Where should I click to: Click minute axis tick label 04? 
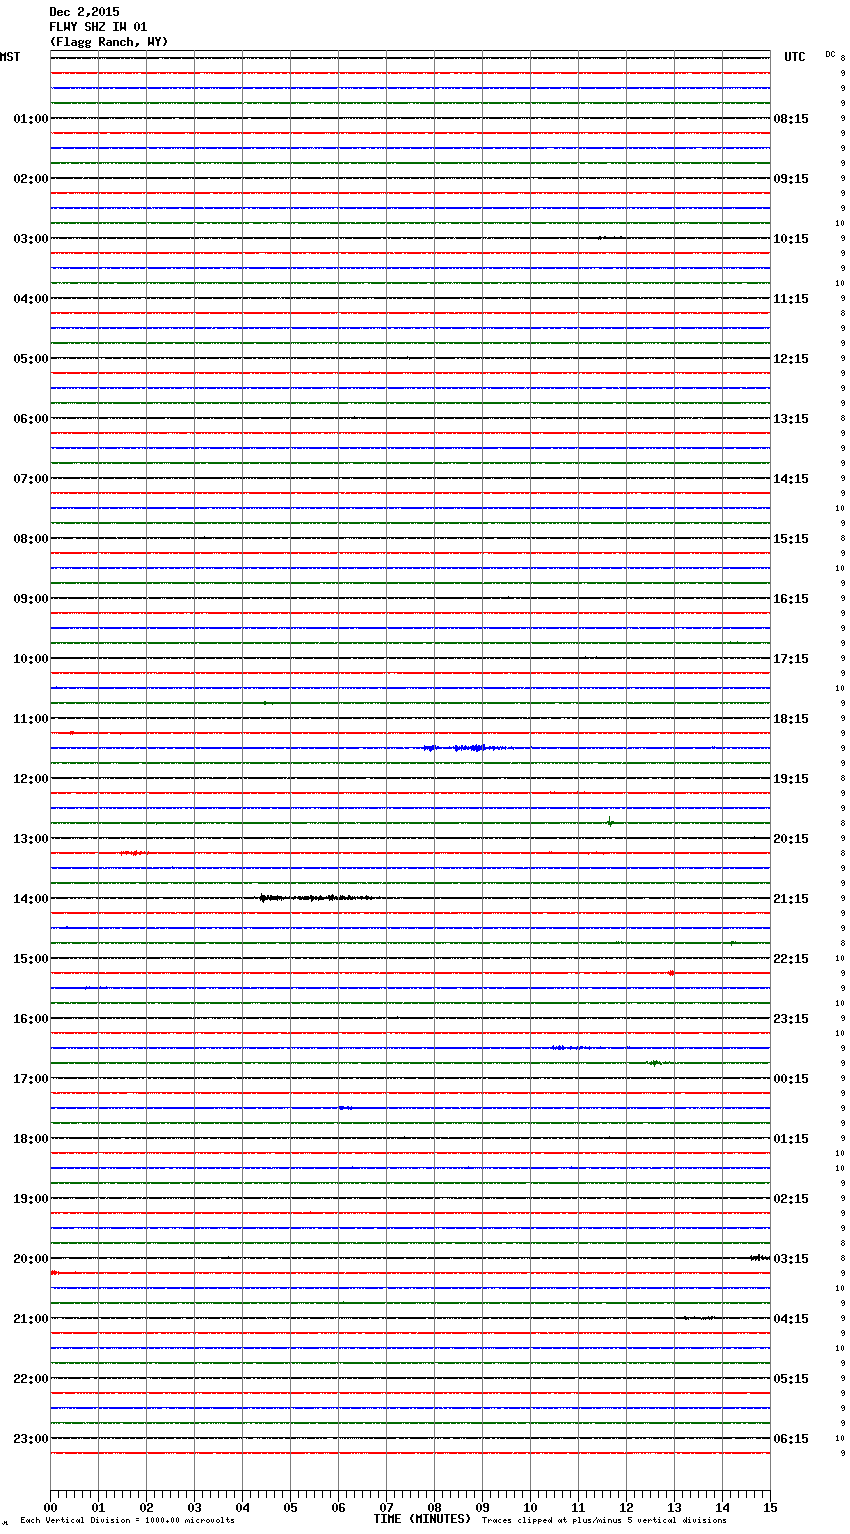(x=242, y=1507)
